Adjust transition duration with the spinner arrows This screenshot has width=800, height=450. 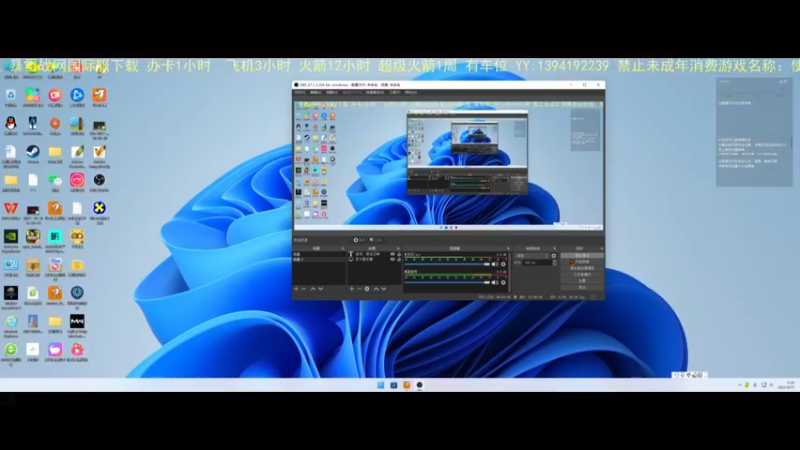click(x=555, y=262)
